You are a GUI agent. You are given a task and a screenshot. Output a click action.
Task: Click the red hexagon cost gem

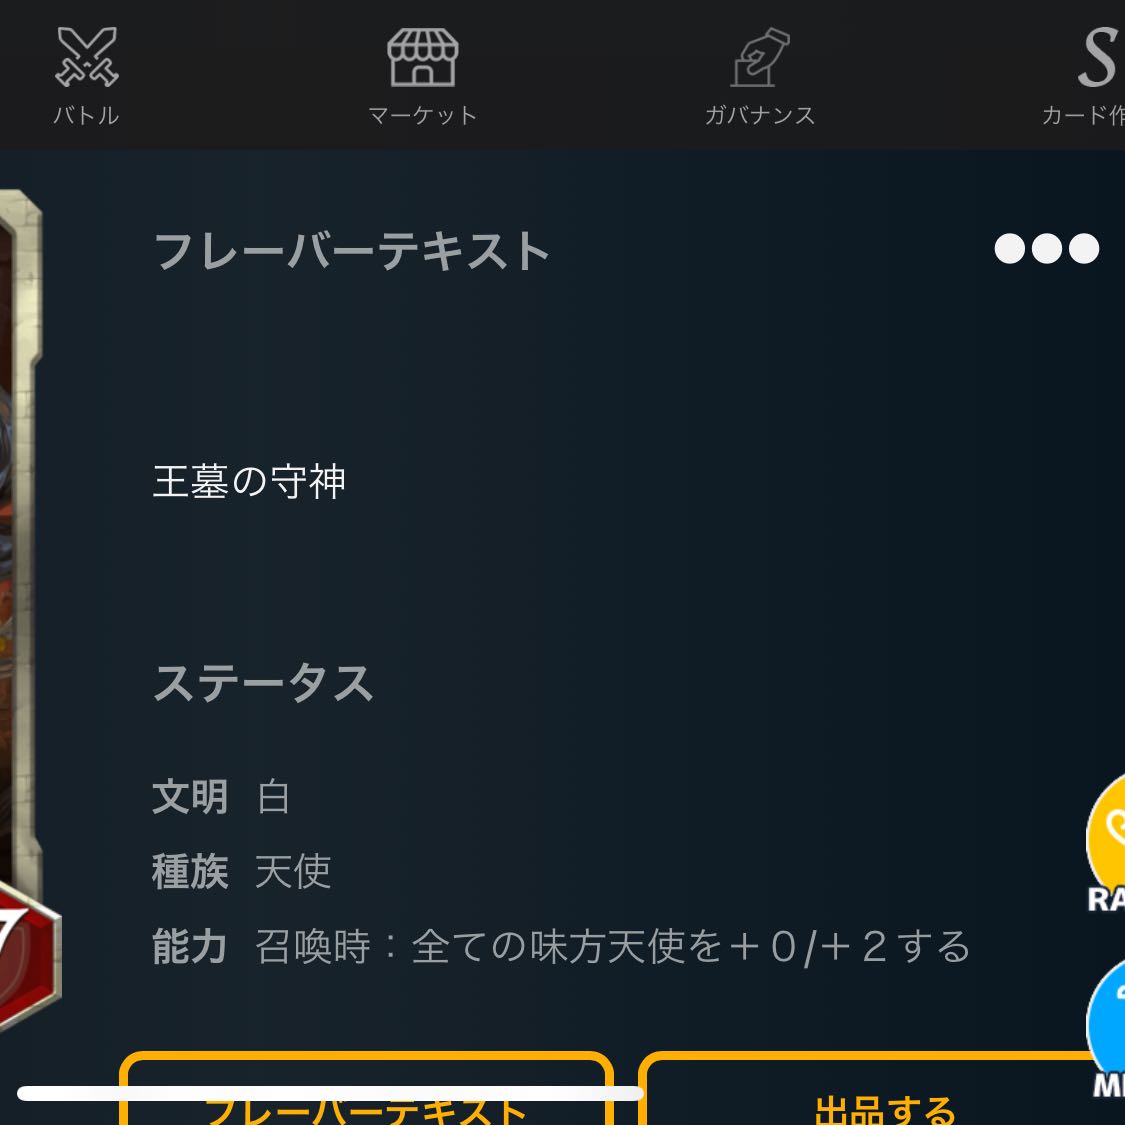25,953
